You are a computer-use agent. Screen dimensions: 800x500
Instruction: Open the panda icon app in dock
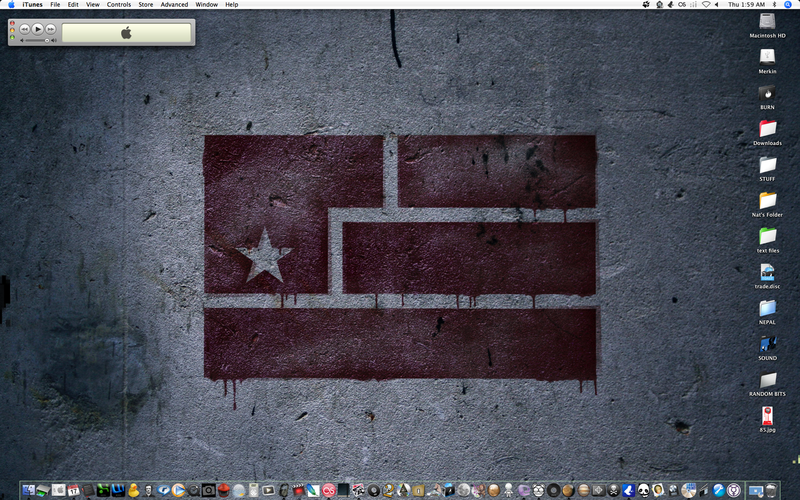(x=643, y=490)
